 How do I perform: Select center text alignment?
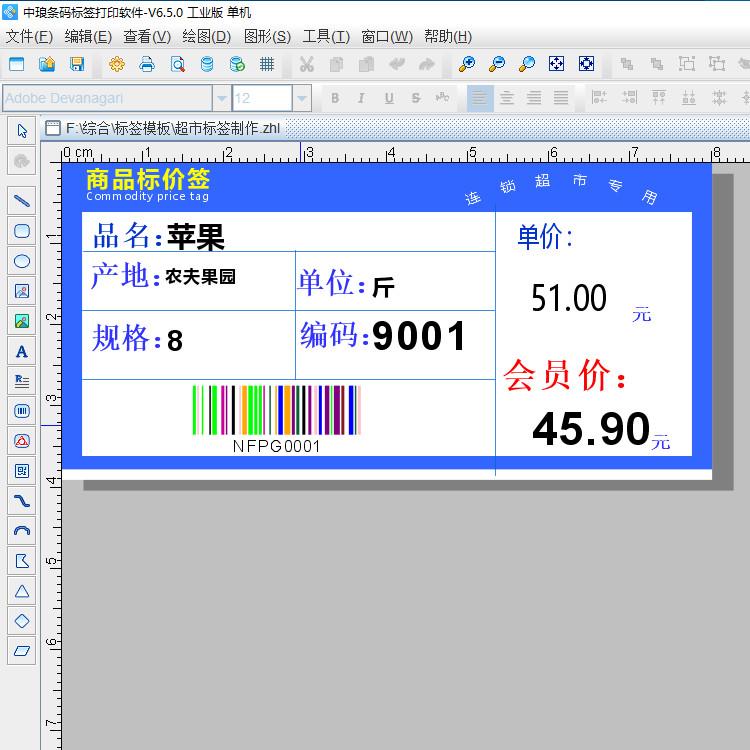tap(507, 98)
